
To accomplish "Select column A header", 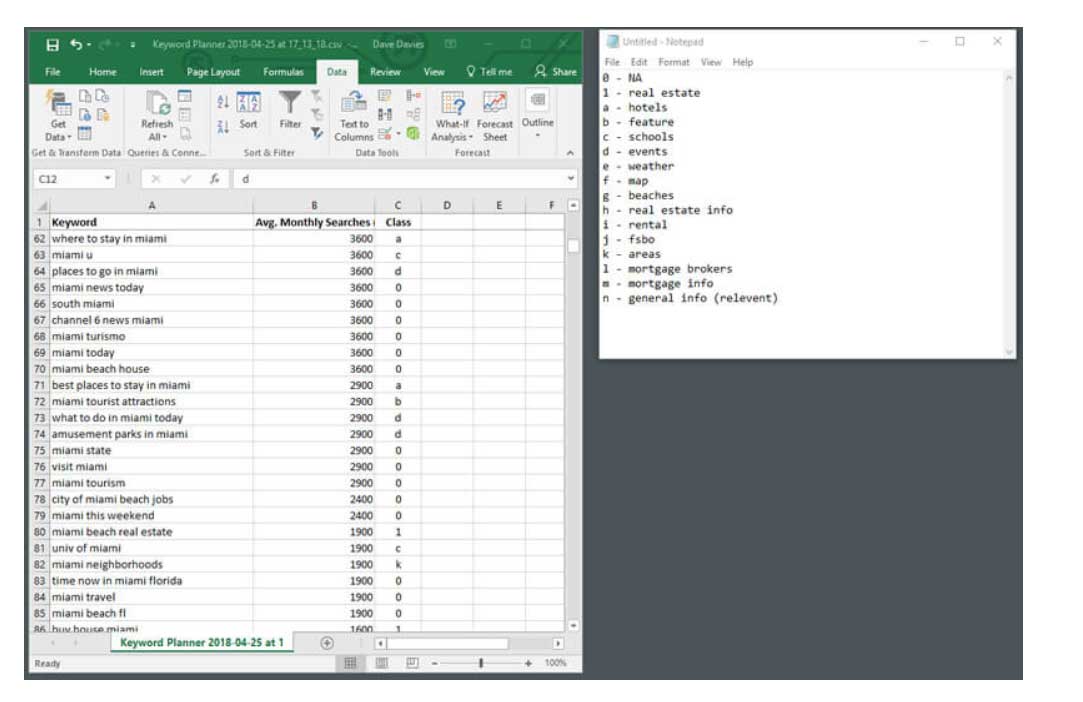I will tap(151, 205).
